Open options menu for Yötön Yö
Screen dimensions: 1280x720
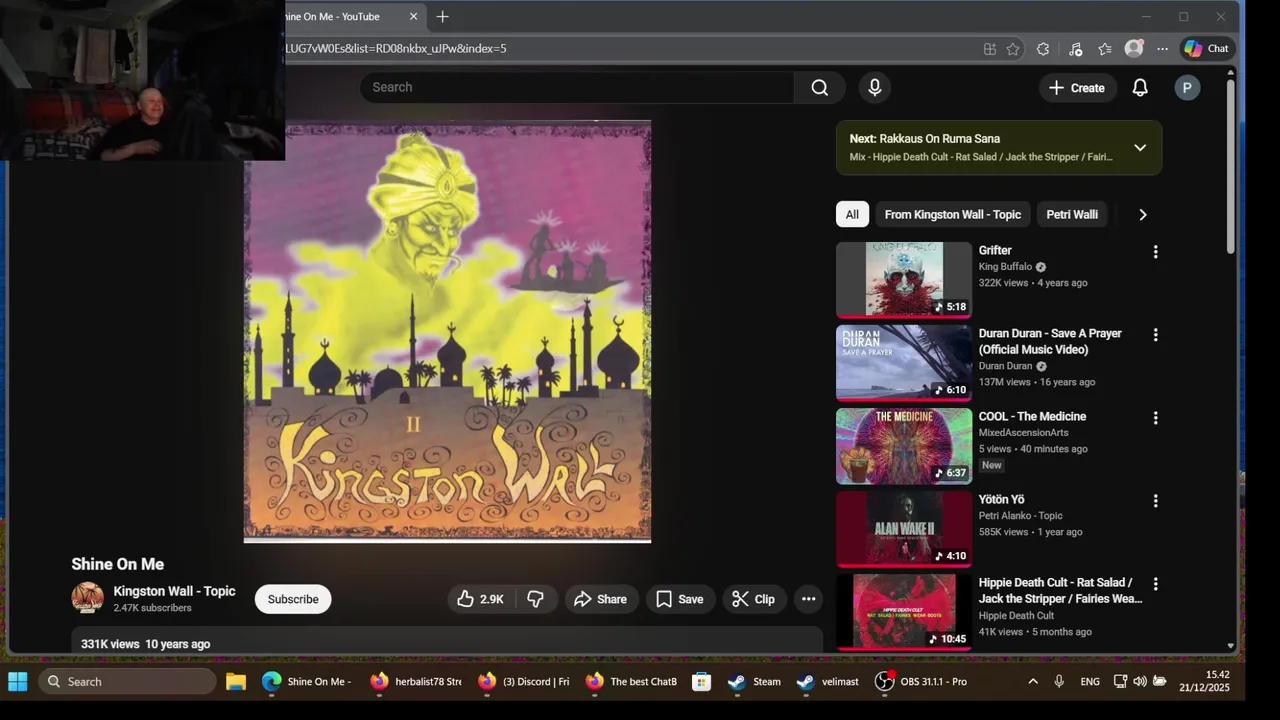click(1155, 501)
